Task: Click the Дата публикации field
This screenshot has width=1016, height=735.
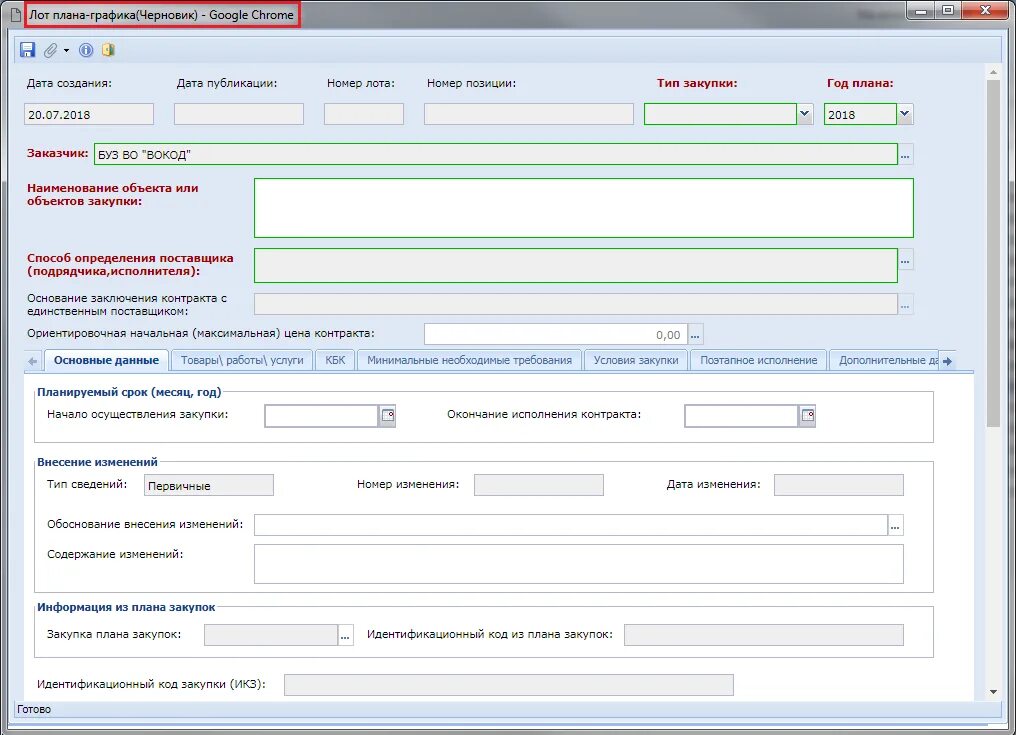Action: point(238,114)
